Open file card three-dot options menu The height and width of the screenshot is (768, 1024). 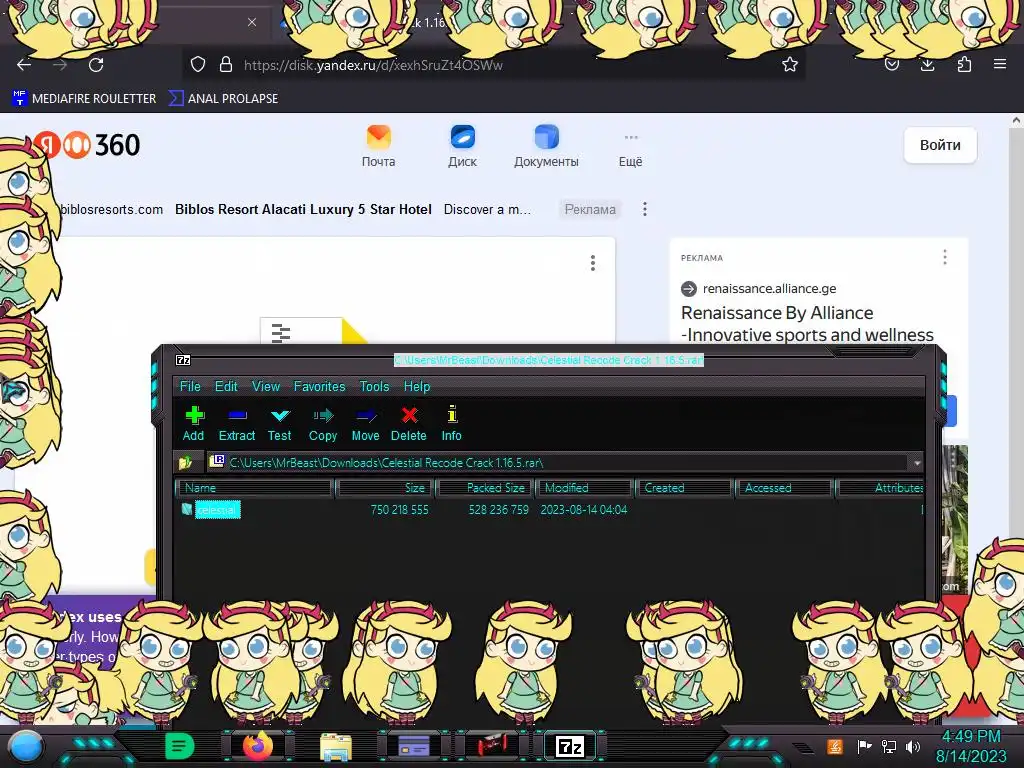[x=593, y=263]
